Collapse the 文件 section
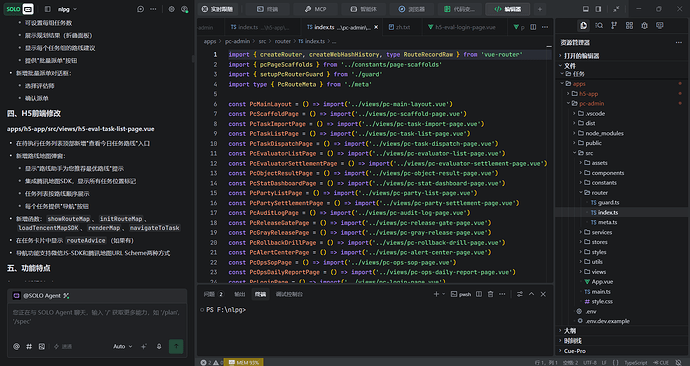This screenshot has width=690, height=366. pos(621,66)
